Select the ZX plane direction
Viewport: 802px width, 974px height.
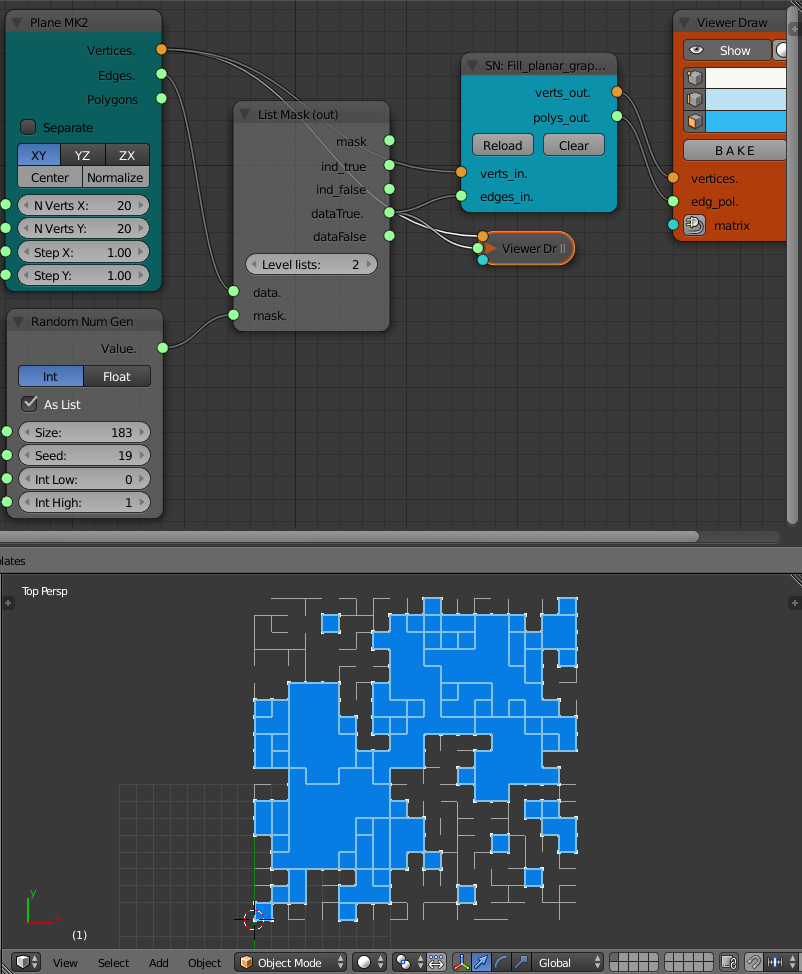tap(127, 155)
